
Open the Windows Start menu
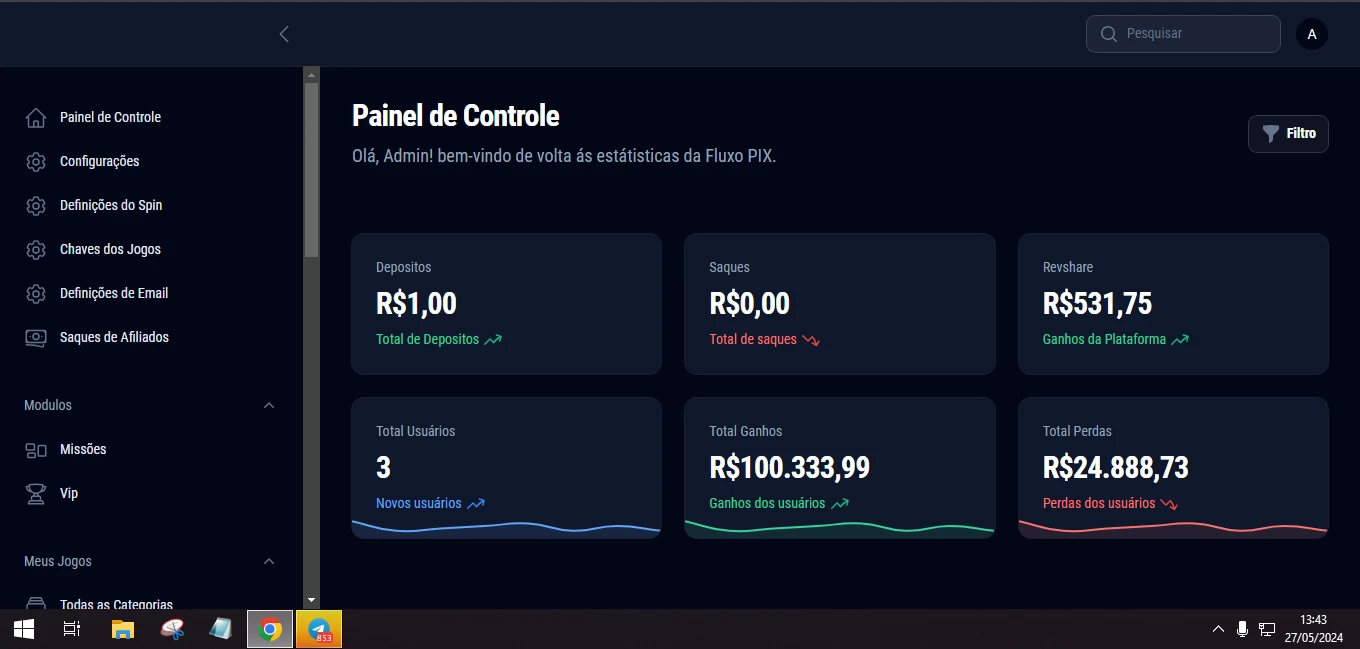(x=24, y=630)
